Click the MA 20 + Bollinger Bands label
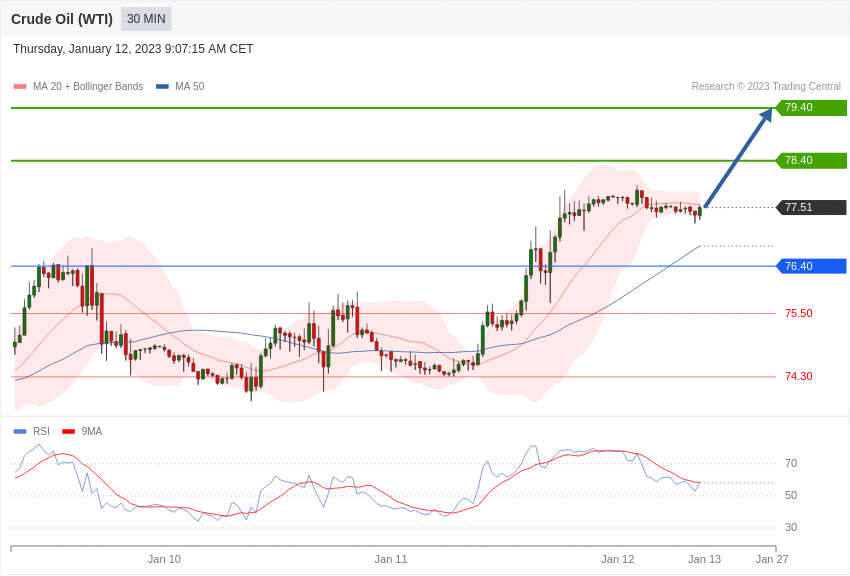Viewport: 850px width, 576px height. tap(88, 86)
